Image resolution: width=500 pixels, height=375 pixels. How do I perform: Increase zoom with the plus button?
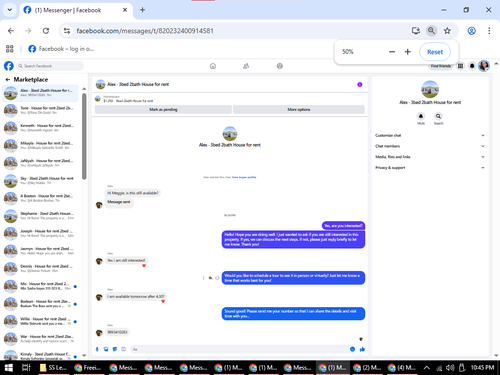(407, 52)
